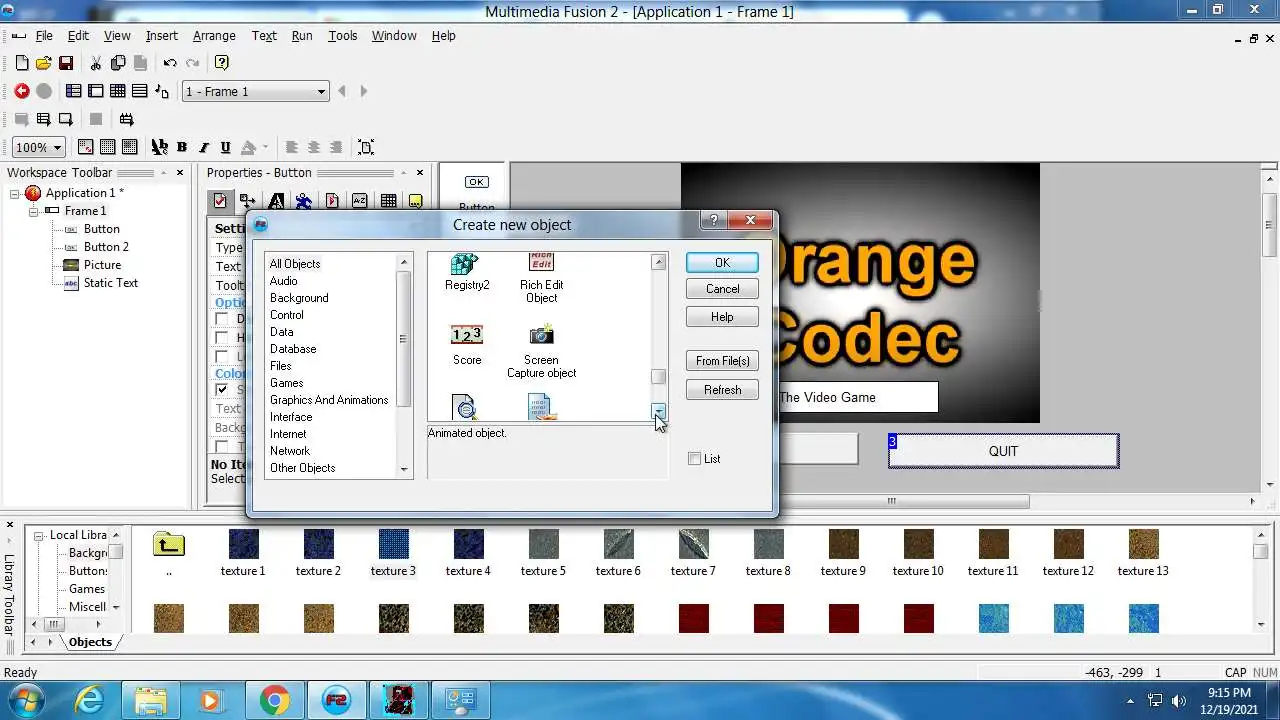The image size is (1280, 720).
Task: Open the Movement running-man tab in Properties
Action: [x=304, y=201]
